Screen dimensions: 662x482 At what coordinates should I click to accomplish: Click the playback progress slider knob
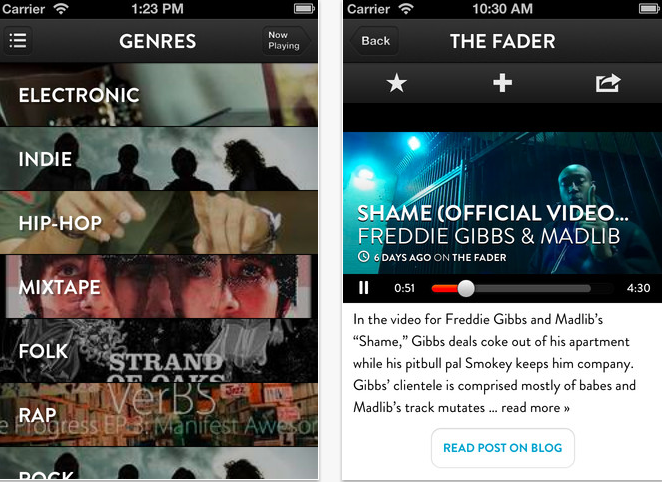466,288
